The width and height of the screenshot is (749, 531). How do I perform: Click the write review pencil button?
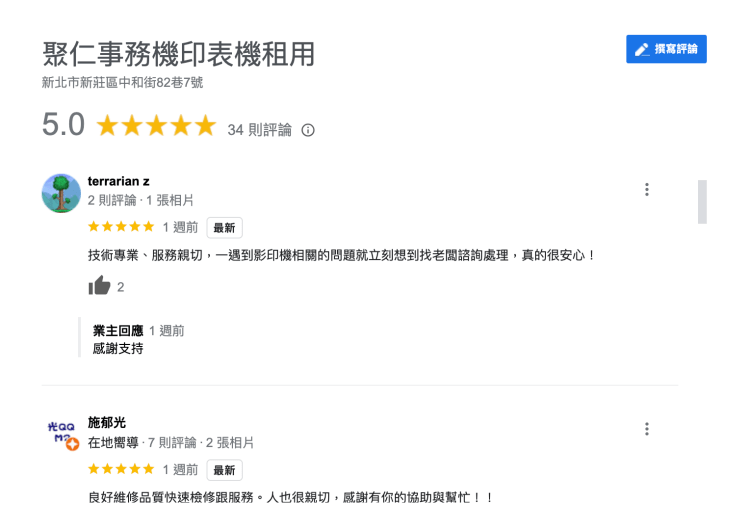[666, 49]
